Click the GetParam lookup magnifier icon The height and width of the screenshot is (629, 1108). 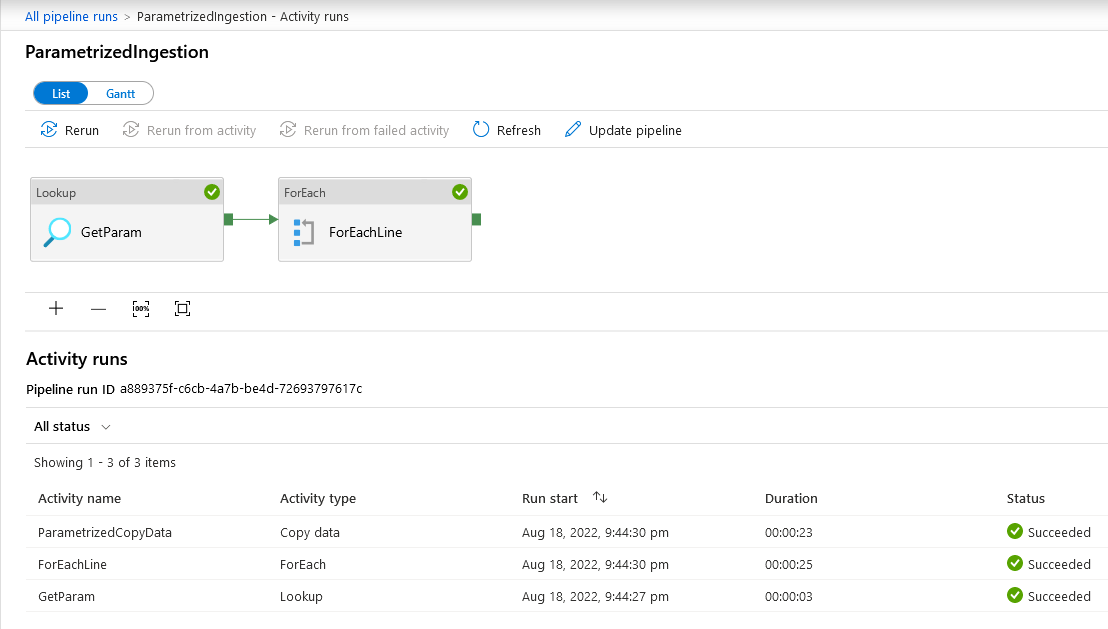click(x=57, y=232)
